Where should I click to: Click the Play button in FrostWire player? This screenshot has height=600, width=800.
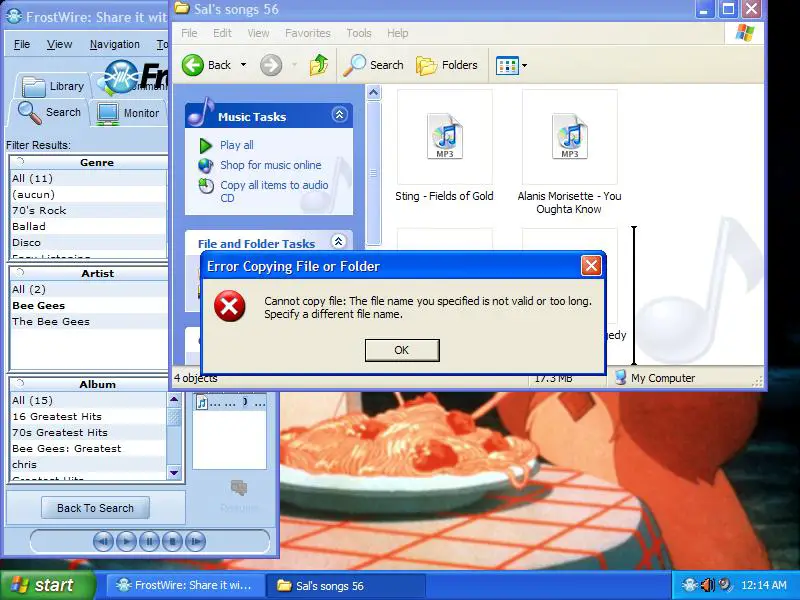[x=126, y=541]
